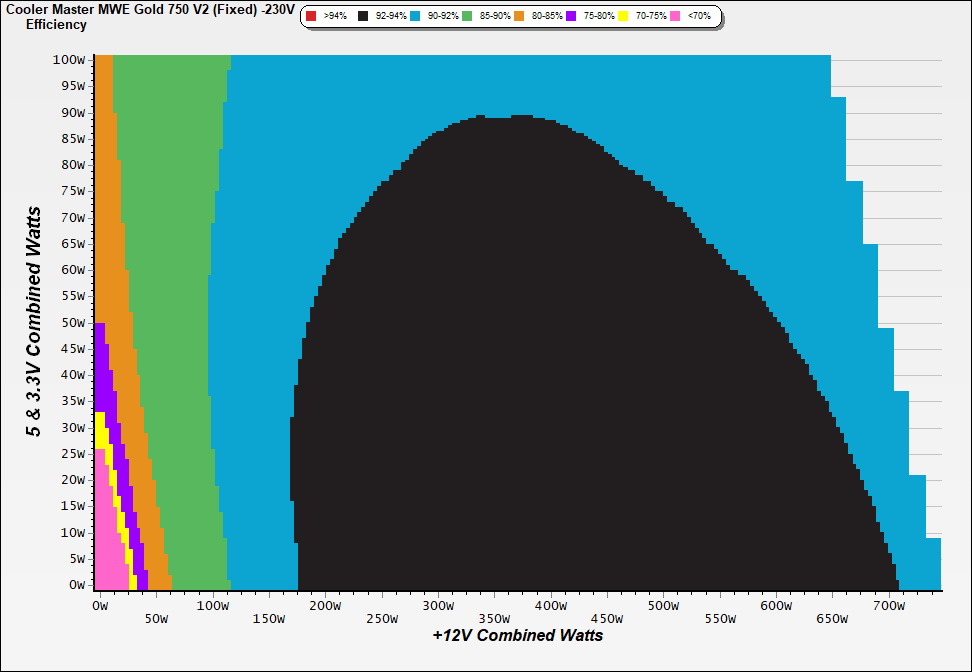
Task: Click the '+12V Combined Watts' axis title
Action: (517, 635)
